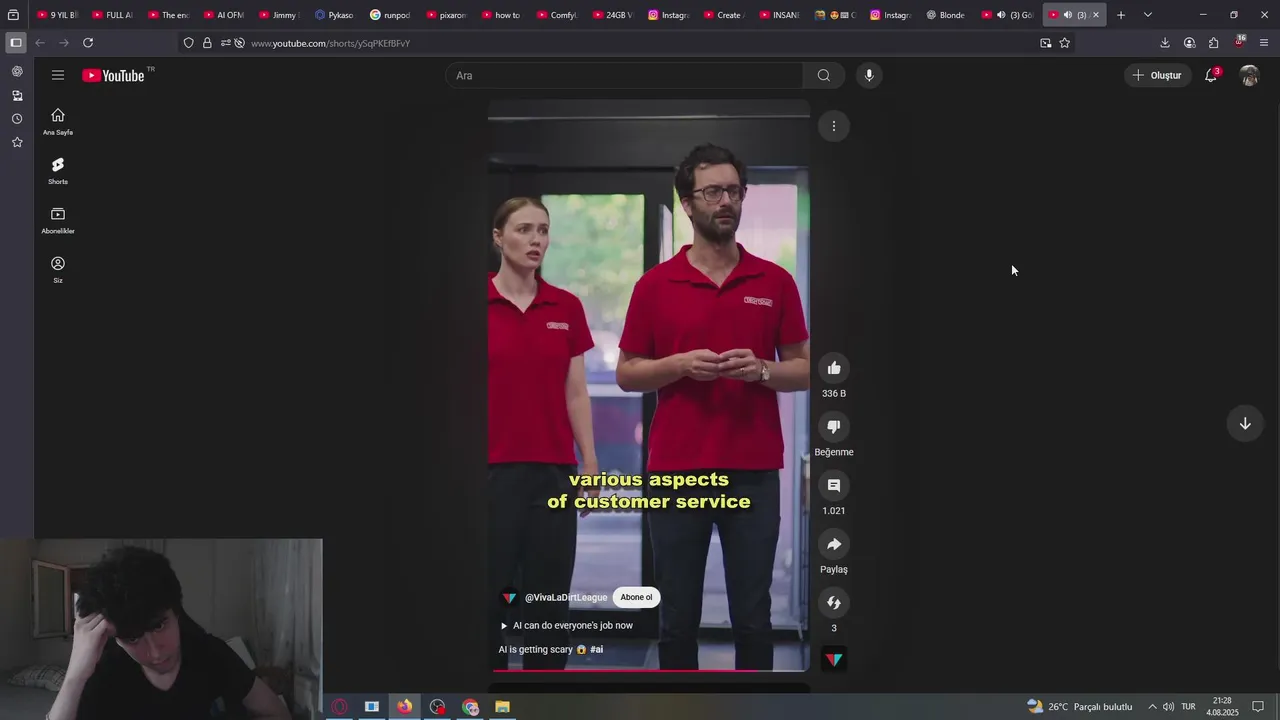Screen dimensions: 1280x720
Task: Open Ana Sayfa in the sidebar
Action: click(58, 121)
